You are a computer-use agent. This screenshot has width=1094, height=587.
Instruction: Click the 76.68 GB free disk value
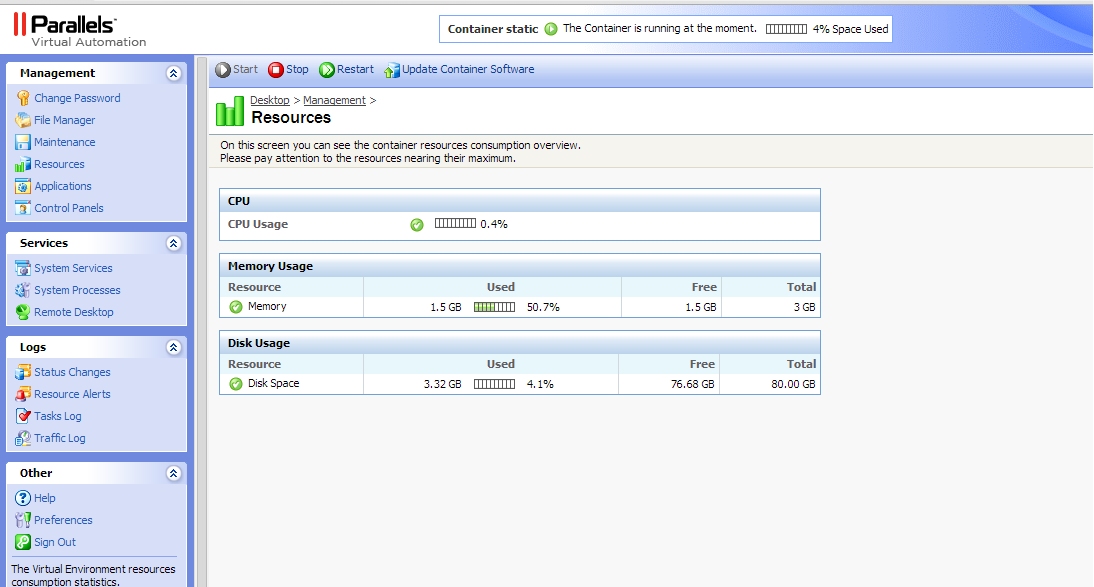click(x=693, y=384)
